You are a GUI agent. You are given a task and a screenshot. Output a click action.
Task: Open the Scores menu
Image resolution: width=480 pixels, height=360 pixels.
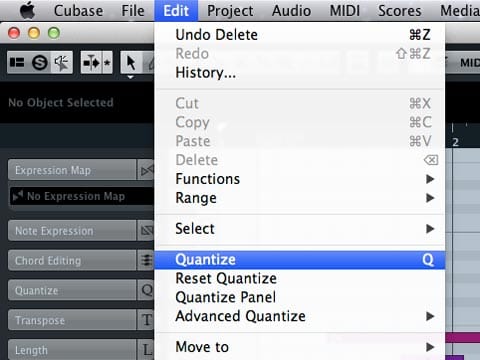pos(399,11)
